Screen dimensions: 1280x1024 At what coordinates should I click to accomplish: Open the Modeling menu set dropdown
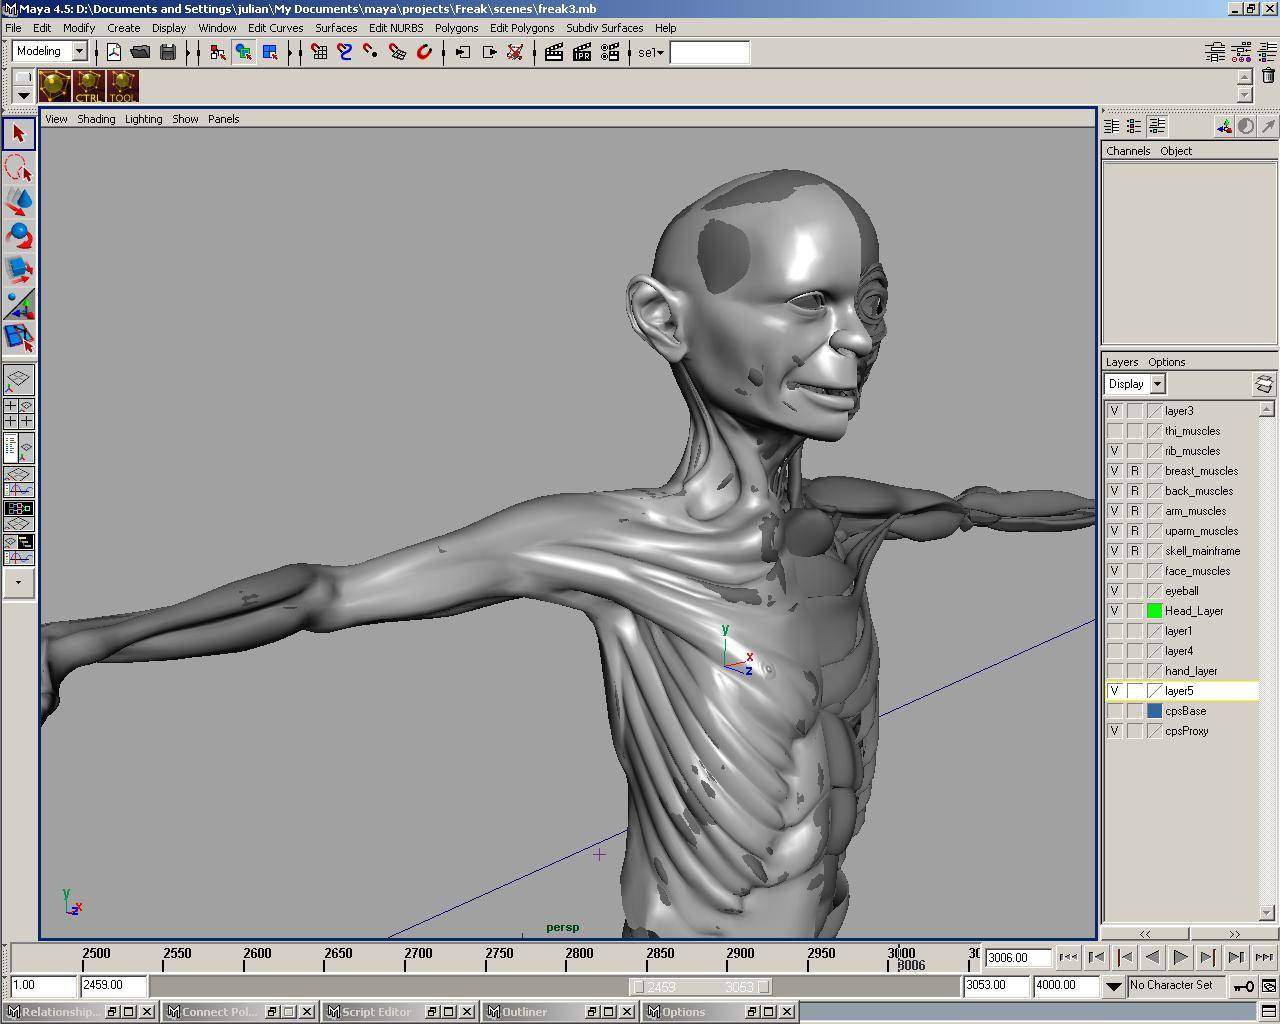[x=79, y=51]
